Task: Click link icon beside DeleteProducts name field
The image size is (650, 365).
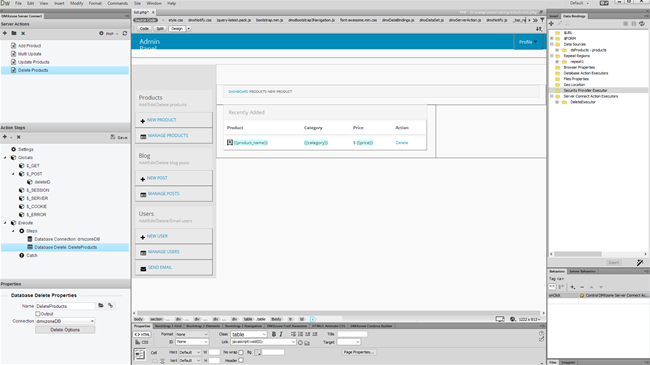Action: [x=111, y=306]
